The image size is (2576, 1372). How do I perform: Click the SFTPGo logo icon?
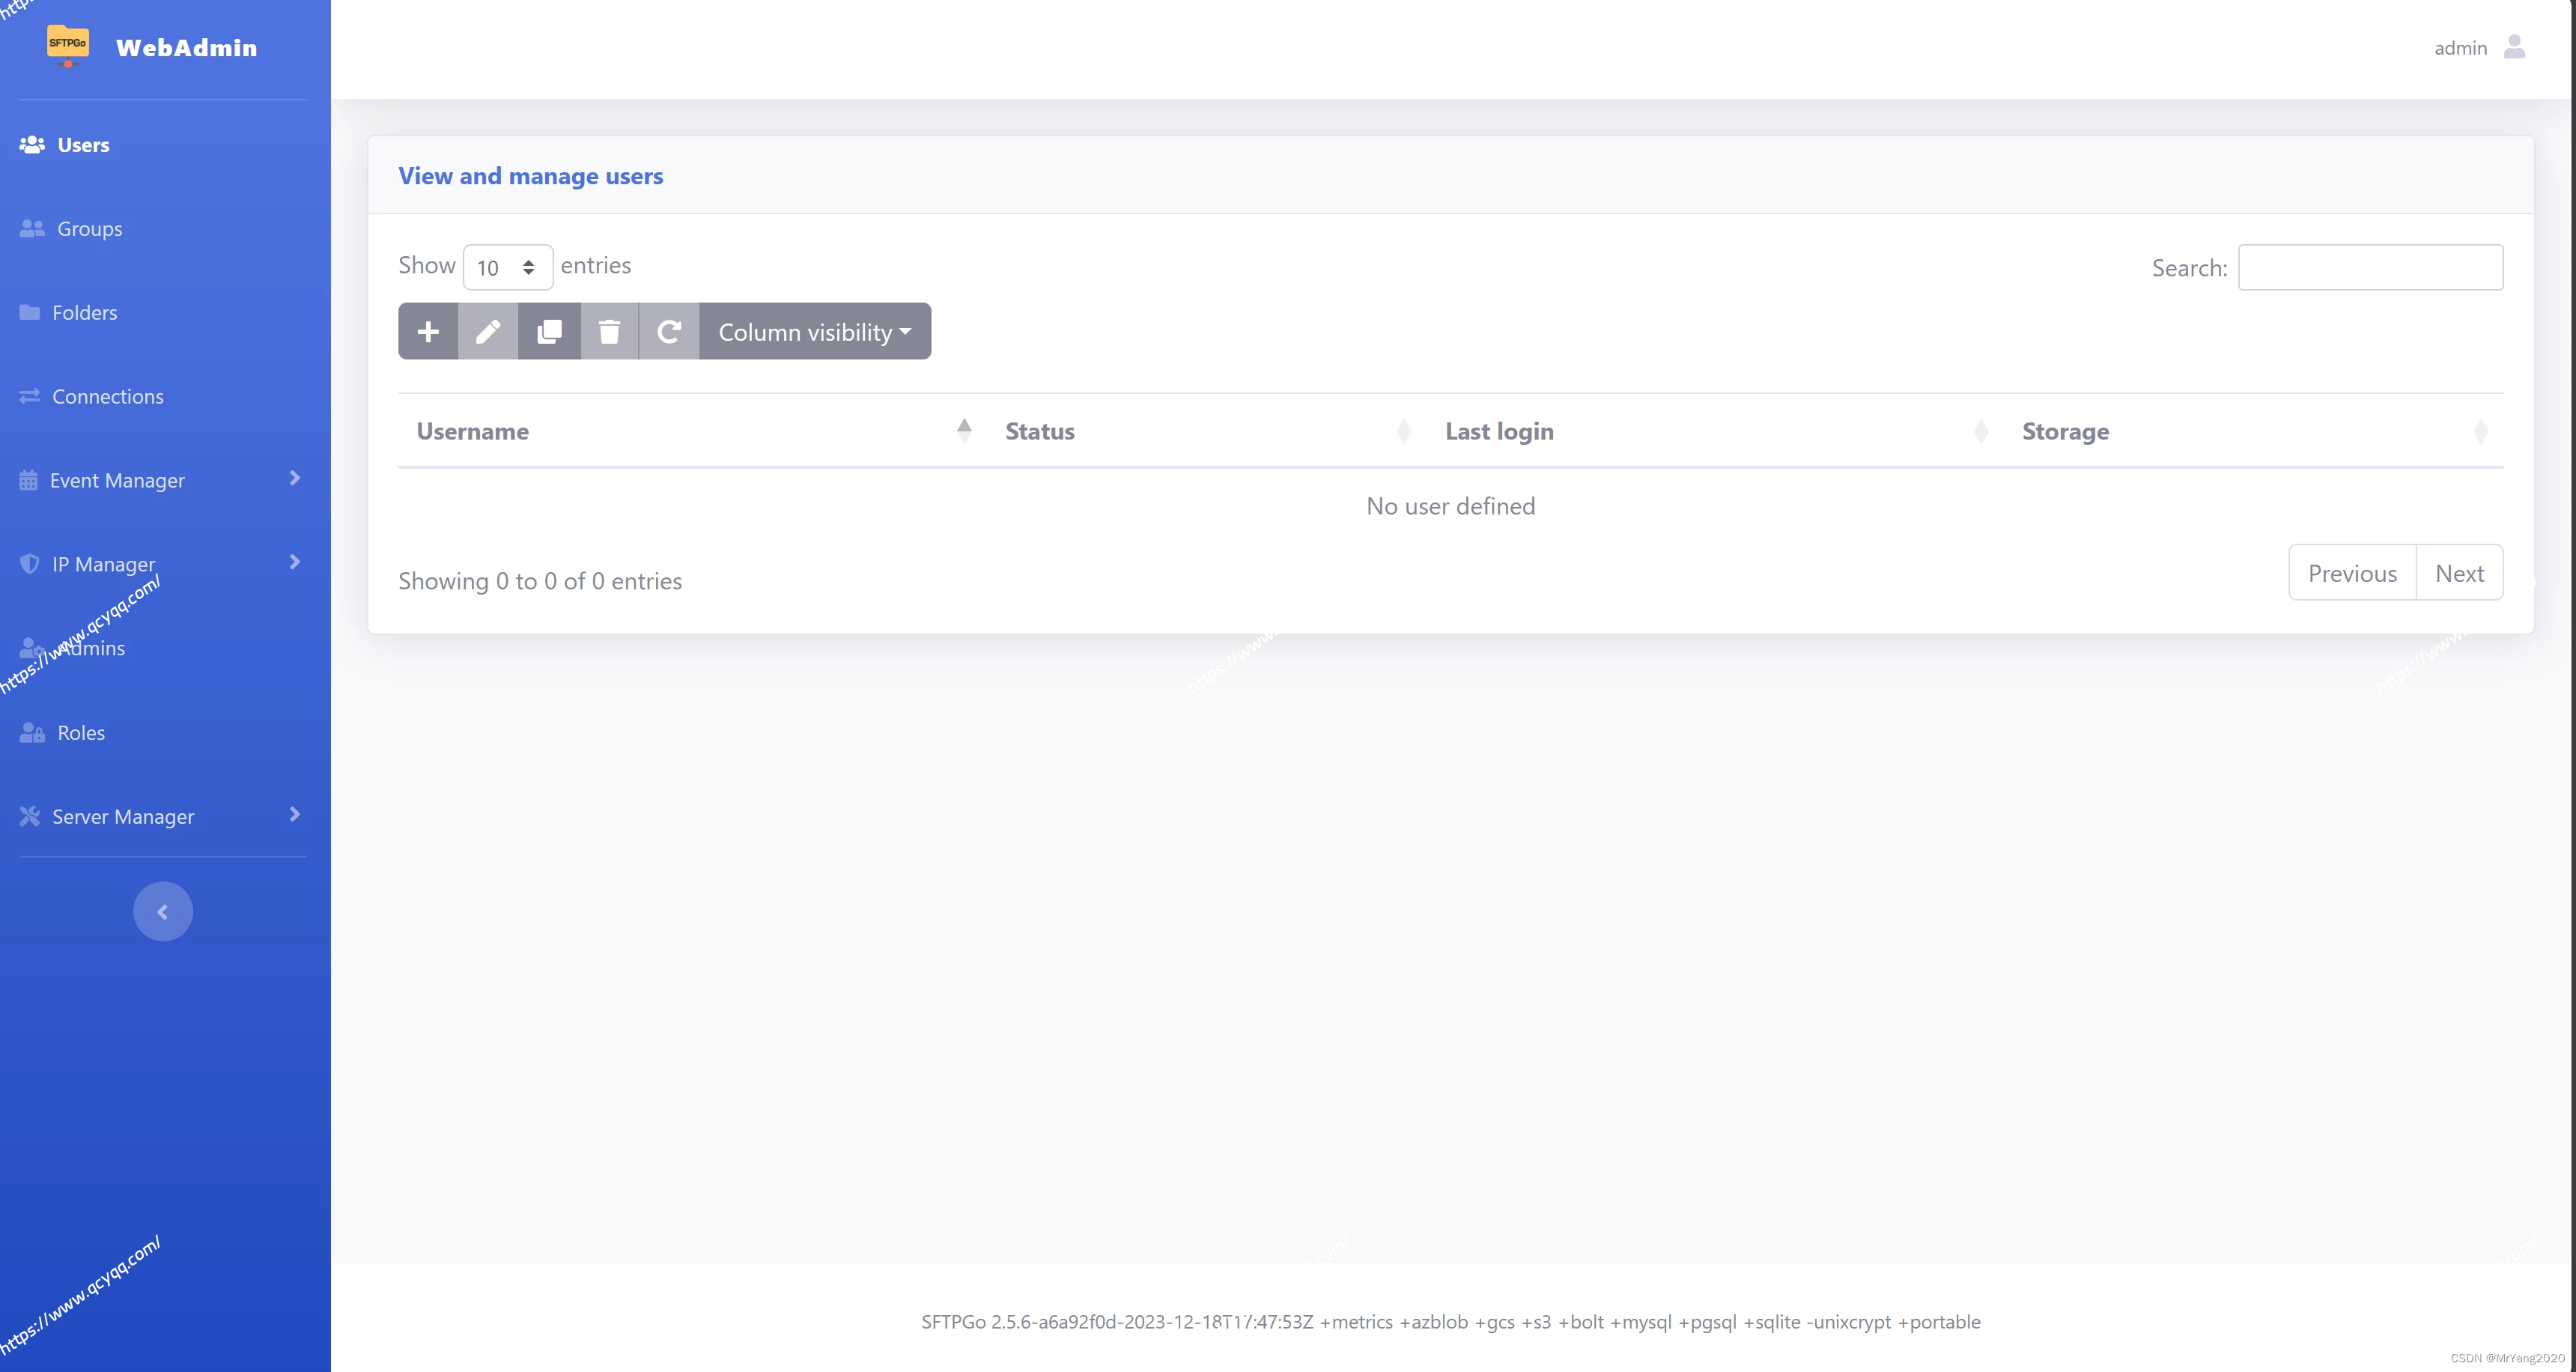(x=68, y=45)
